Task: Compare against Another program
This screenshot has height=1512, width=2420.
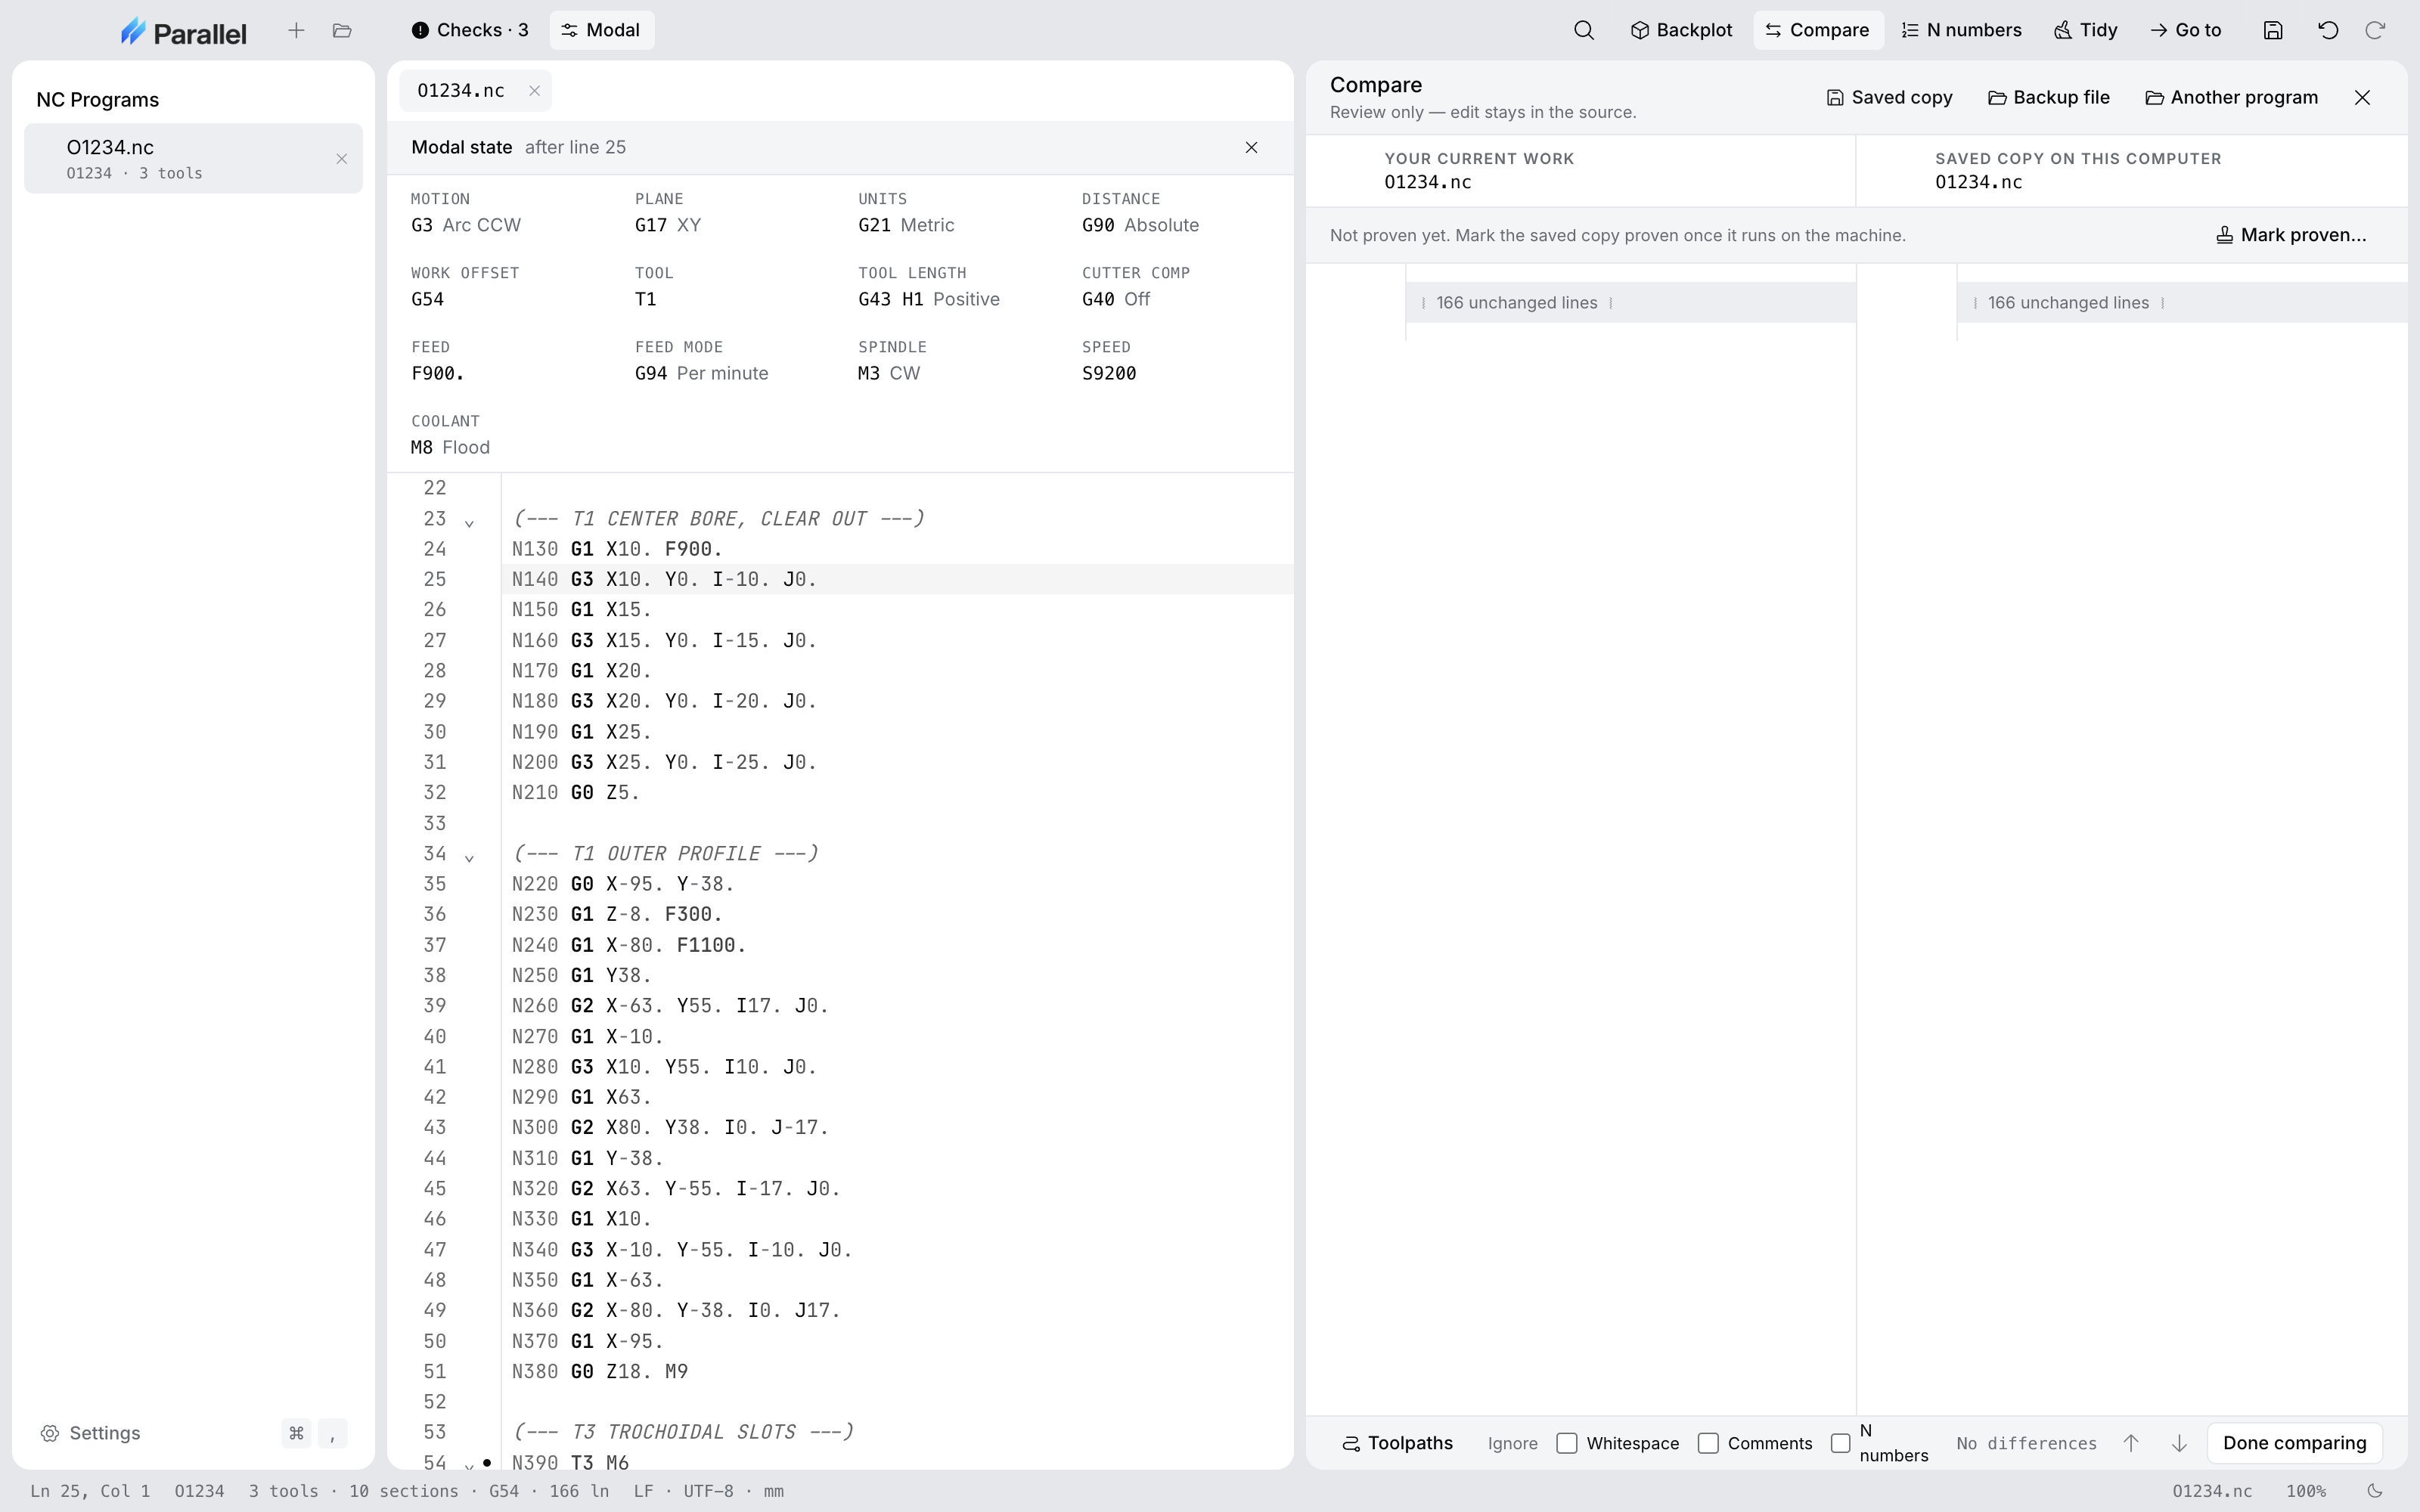Action: (2231, 97)
